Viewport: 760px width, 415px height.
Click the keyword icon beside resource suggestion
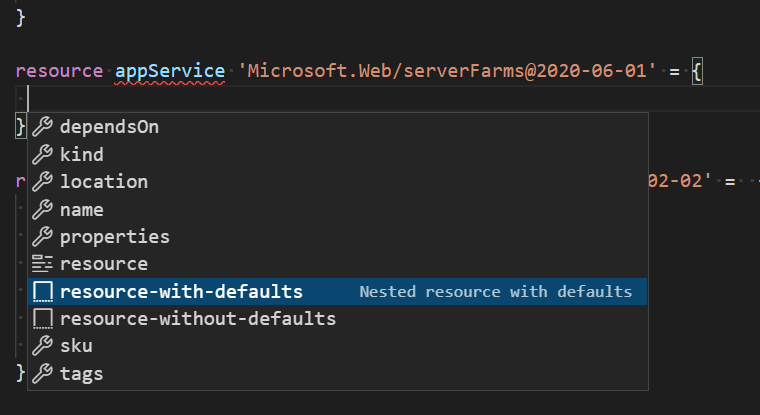(x=42, y=264)
